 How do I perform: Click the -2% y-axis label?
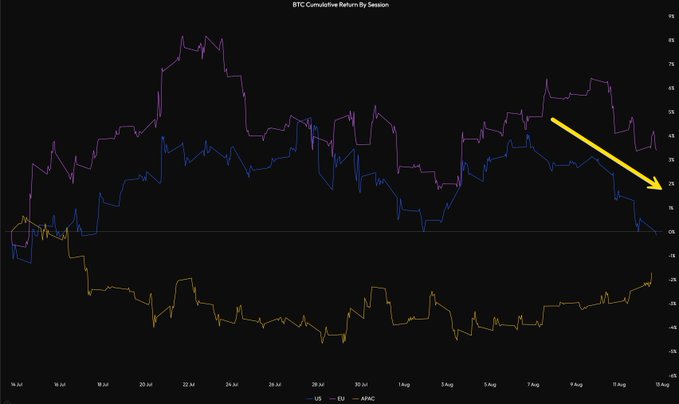(671, 280)
